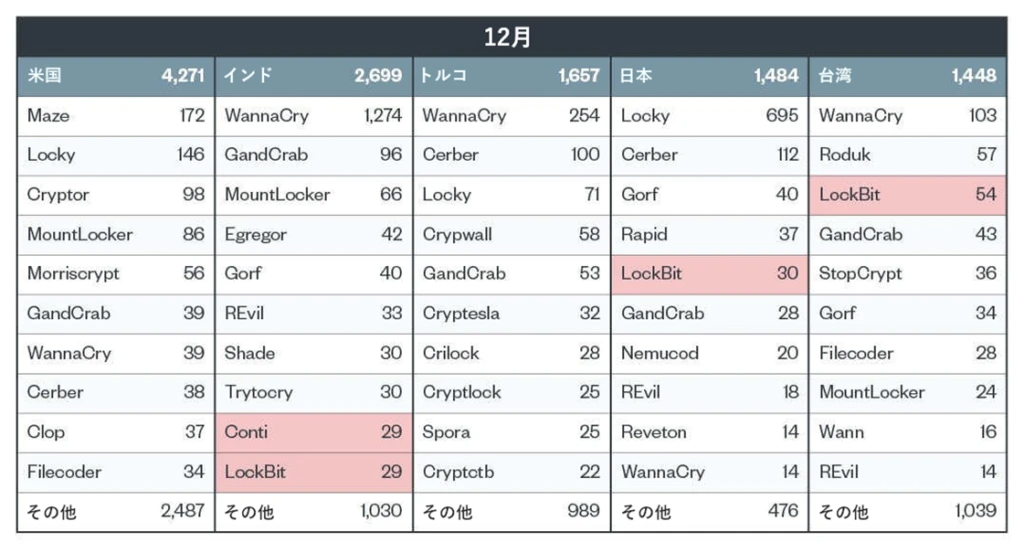The height and width of the screenshot is (553, 1024).
Task: Click the 4,271 total for 米国
Action: [182, 76]
